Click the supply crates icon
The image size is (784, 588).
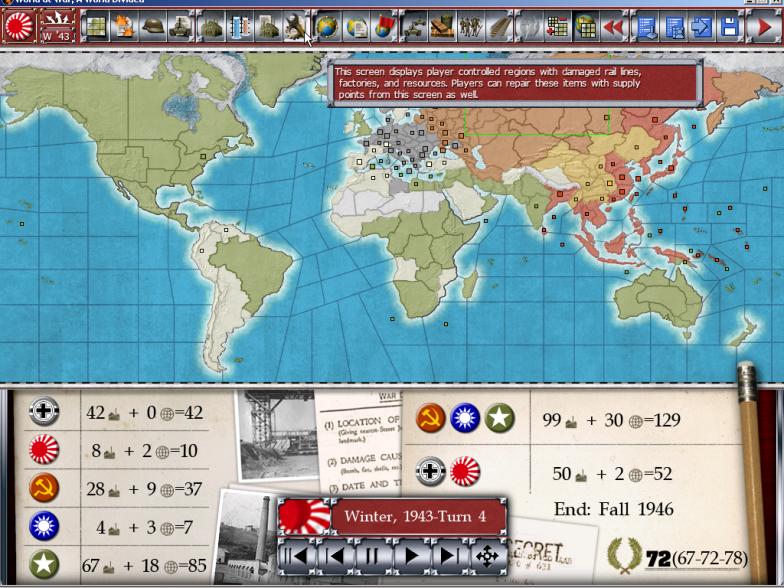coord(442,26)
